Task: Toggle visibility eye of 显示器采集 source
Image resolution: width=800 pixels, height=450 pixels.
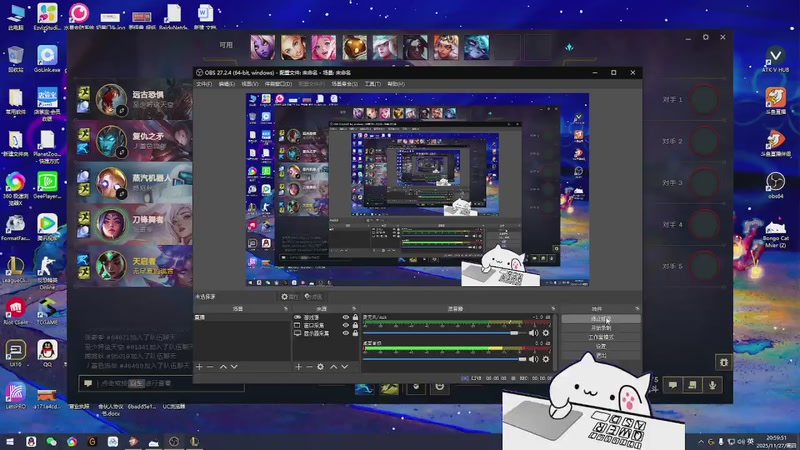Action: pyautogui.click(x=346, y=333)
